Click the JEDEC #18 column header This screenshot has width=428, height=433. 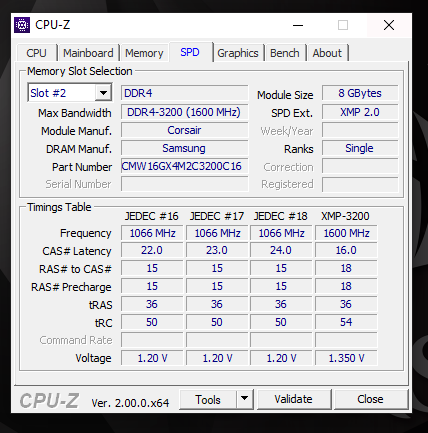click(x=281, y=216)
